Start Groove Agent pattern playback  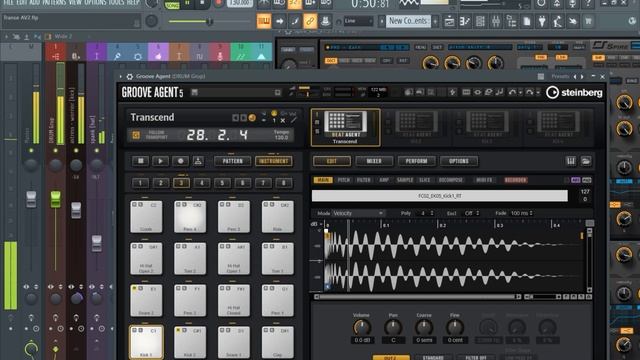click(x=160, y=161)
